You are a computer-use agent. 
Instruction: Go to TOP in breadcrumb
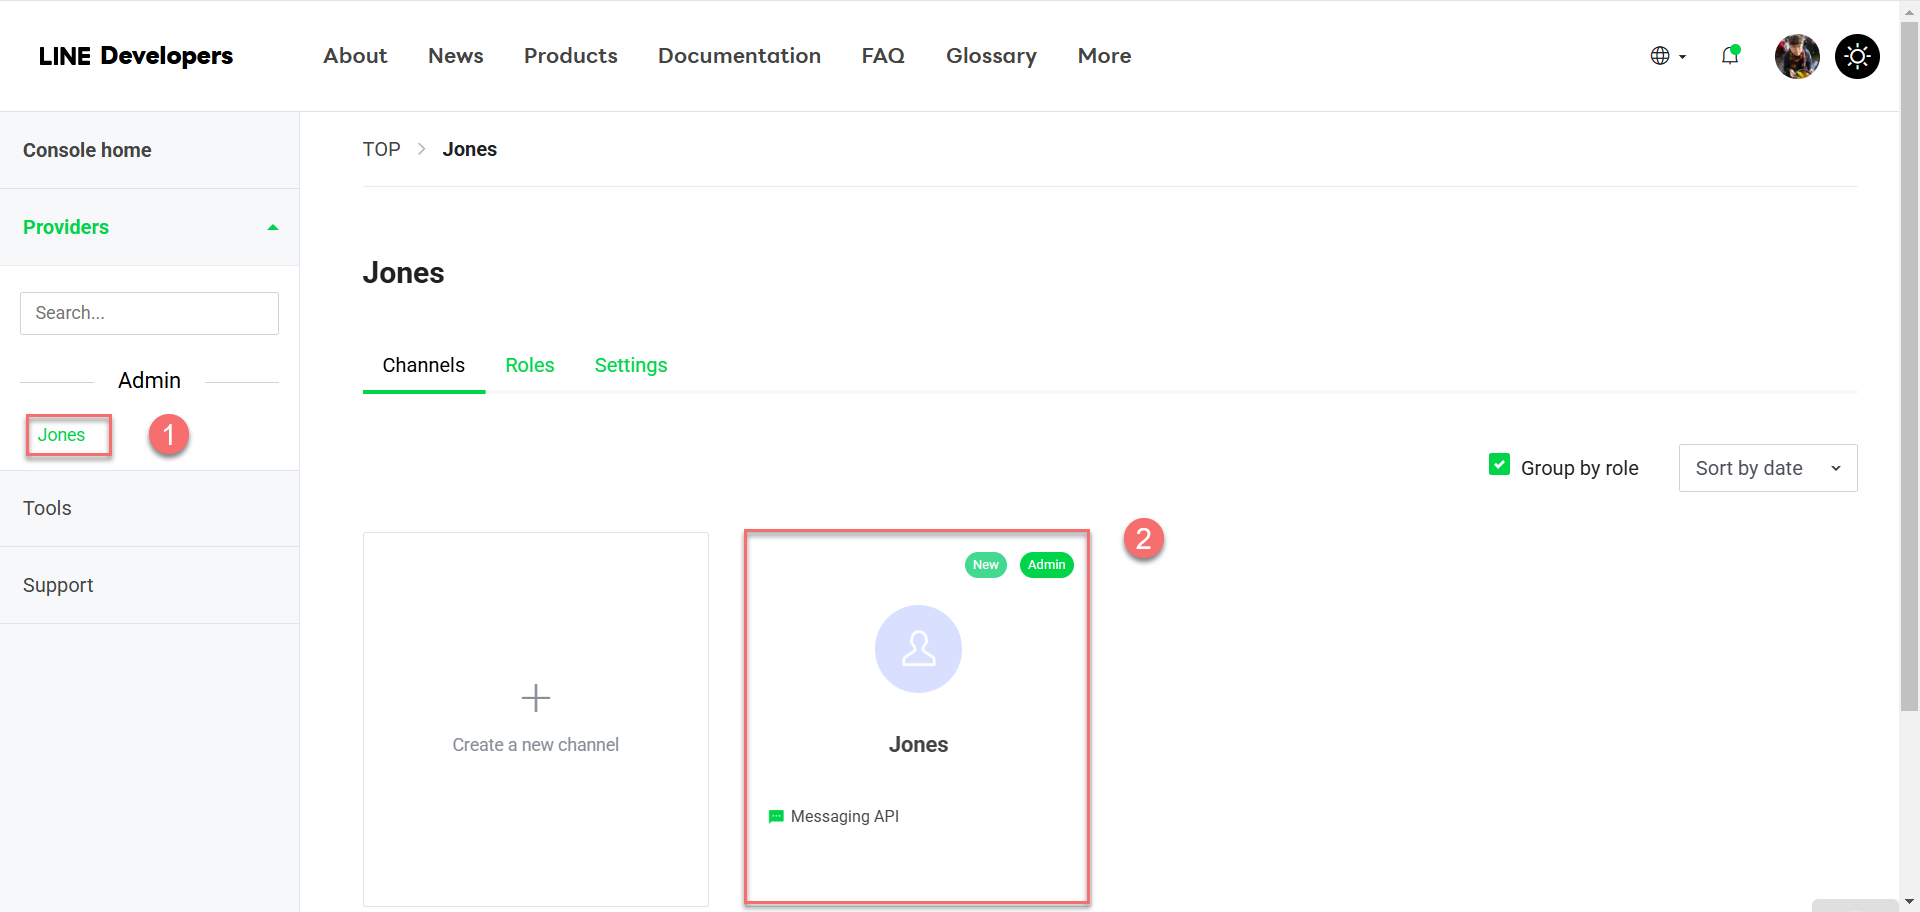[381, 149]
